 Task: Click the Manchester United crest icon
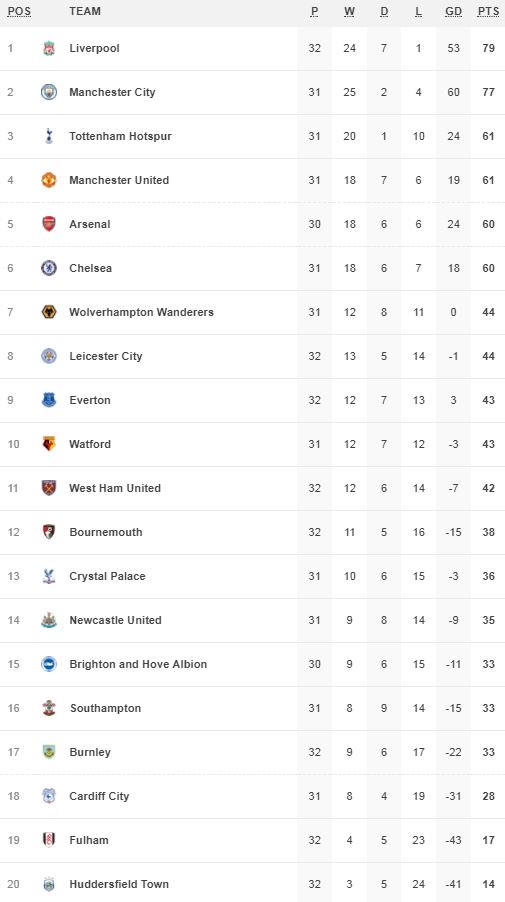pyautogui.click(x=49, y=180)
